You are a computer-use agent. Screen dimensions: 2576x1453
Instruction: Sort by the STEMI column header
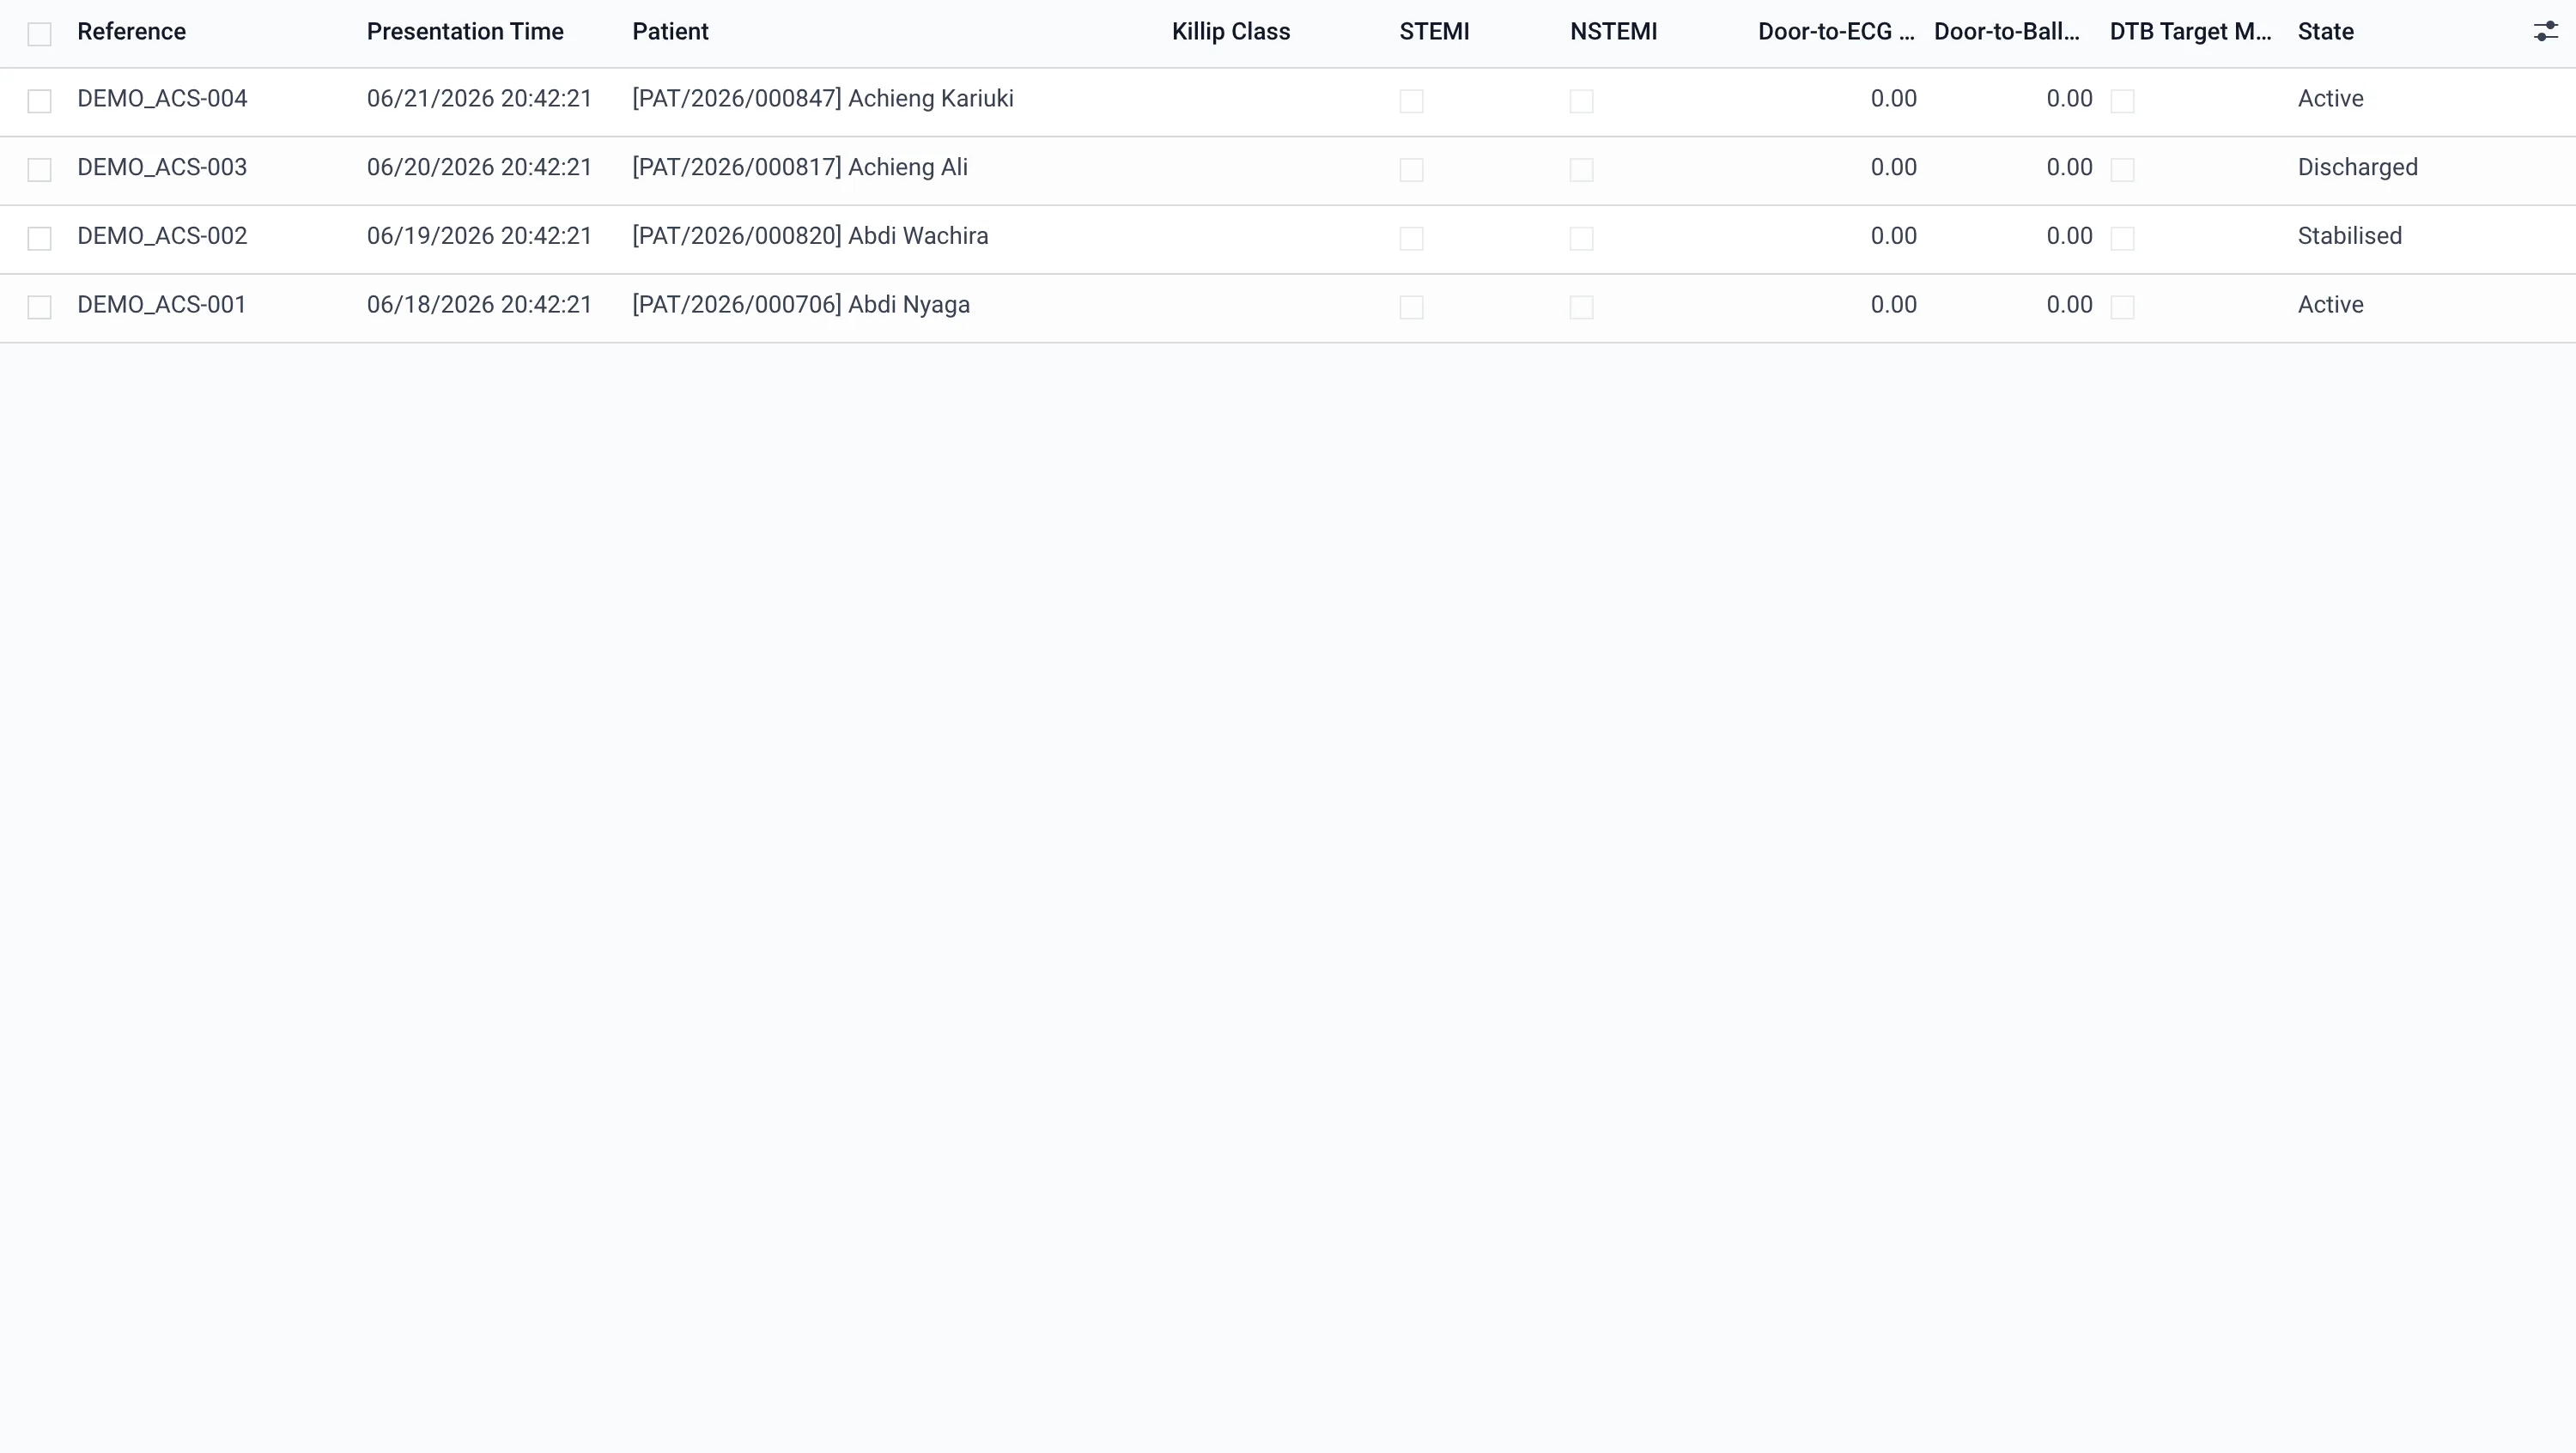click(x=1434, y=32)
